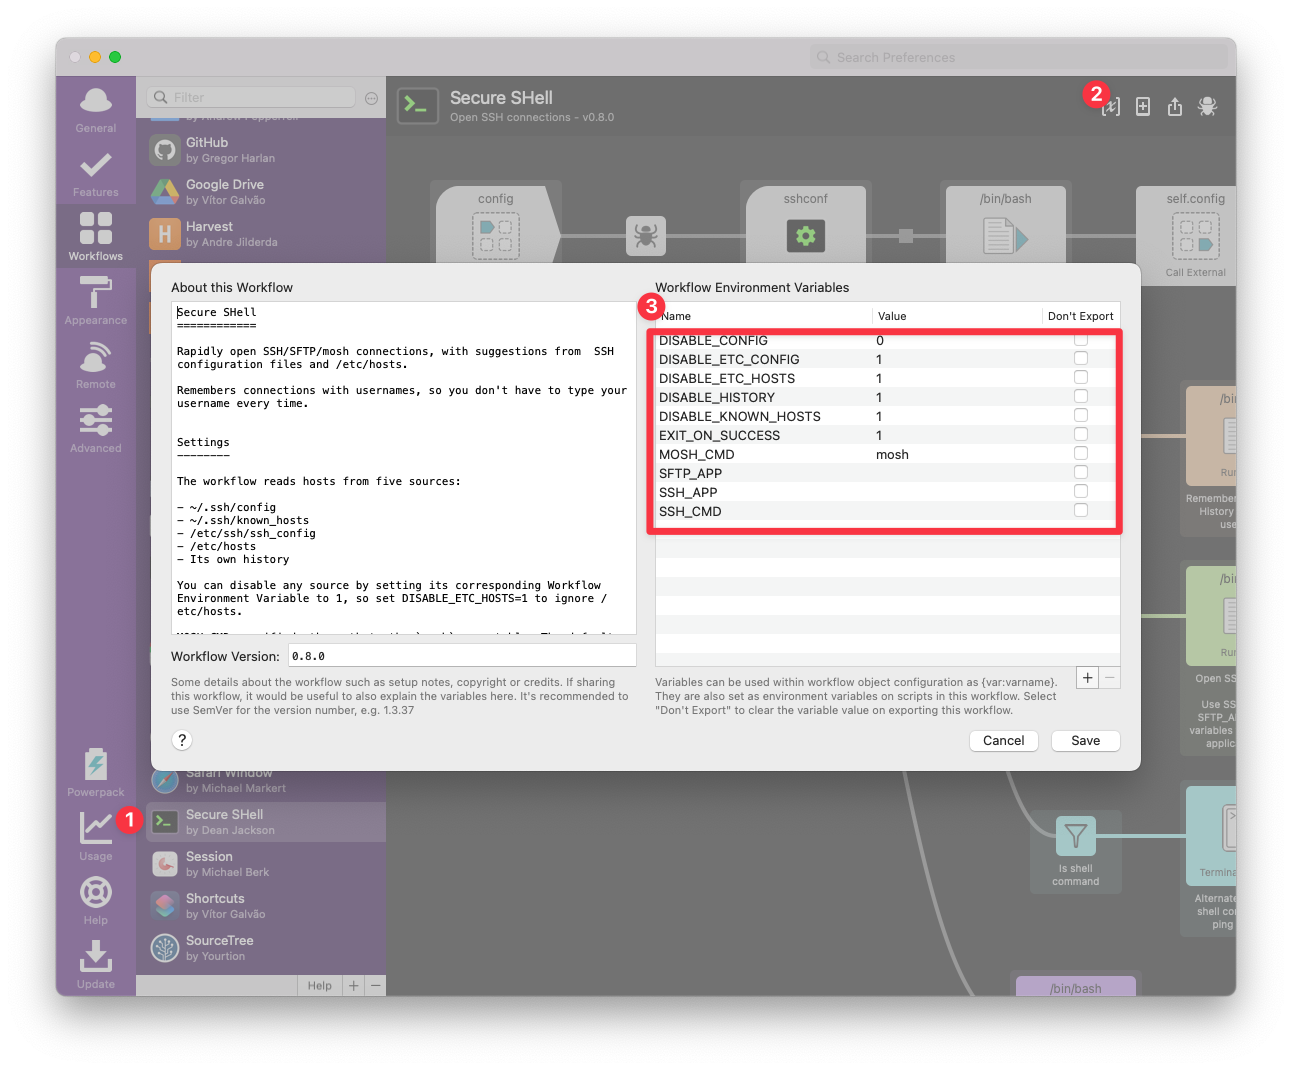
Task: Click the Save button
Action: [1086, 741]
